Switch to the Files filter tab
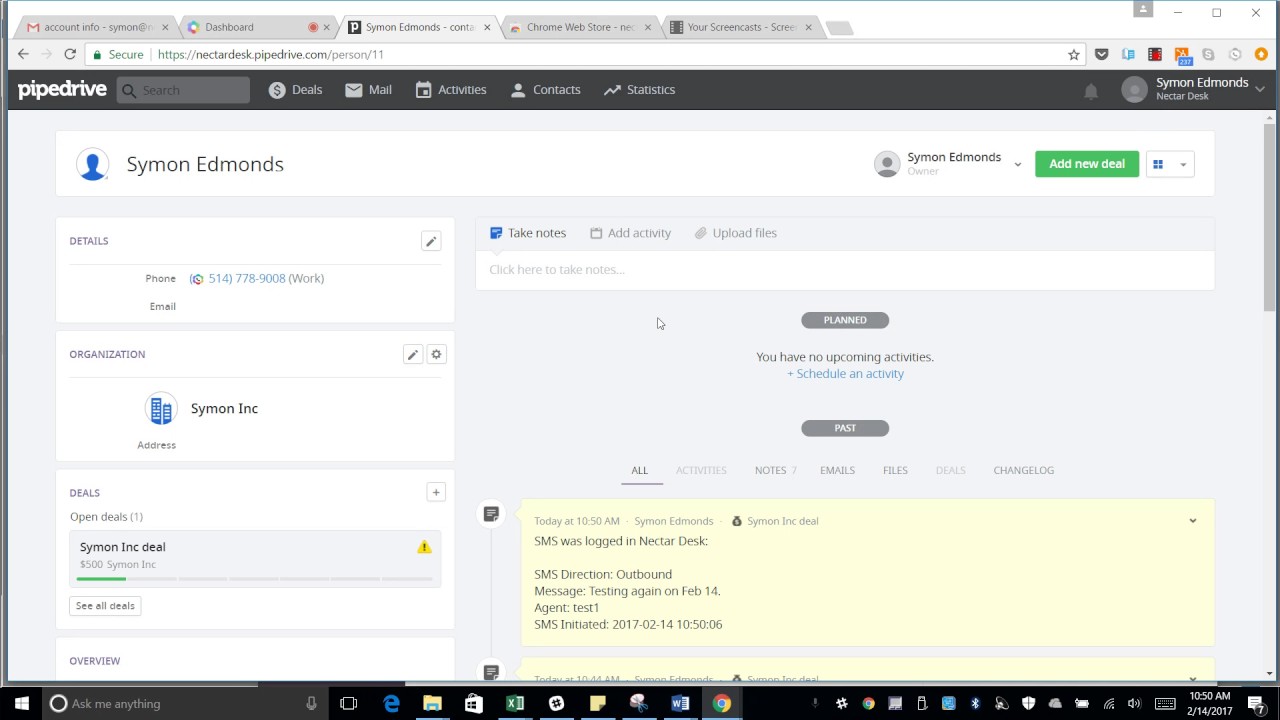The height and width of the screenshot is (720, 1280). tap(895, 470)
